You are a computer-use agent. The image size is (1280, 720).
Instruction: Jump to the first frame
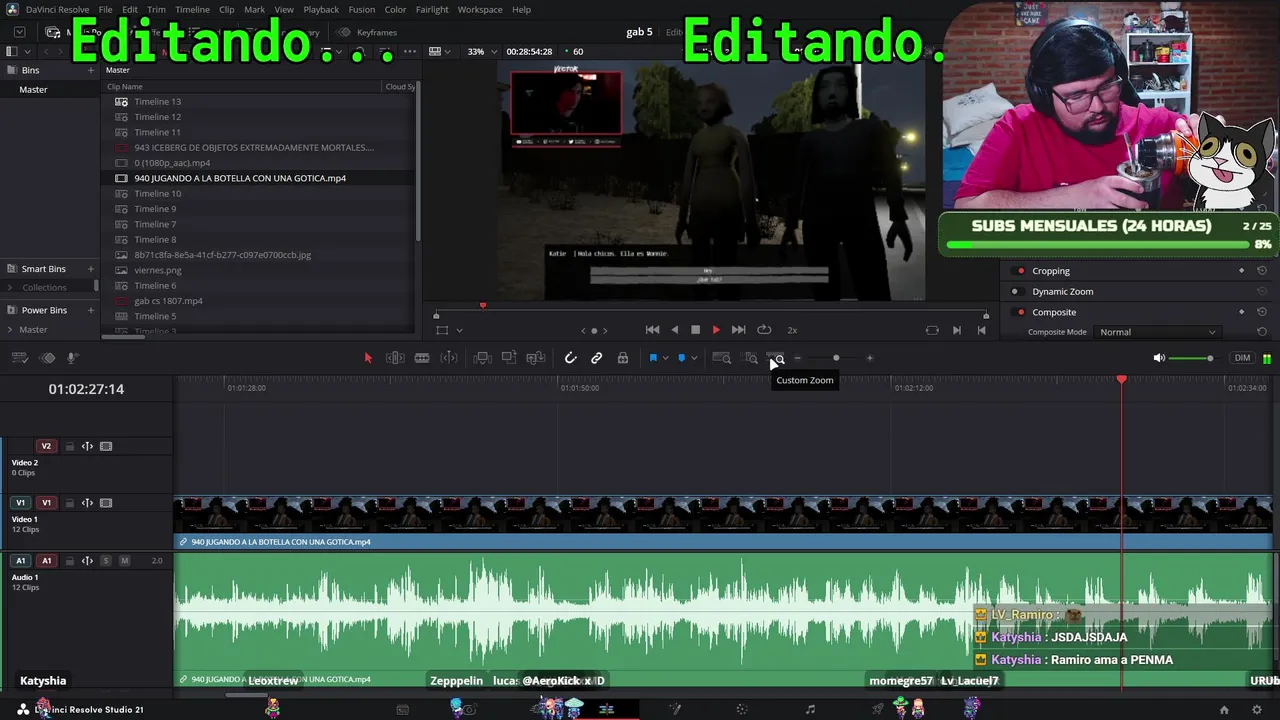coord(652,330)
